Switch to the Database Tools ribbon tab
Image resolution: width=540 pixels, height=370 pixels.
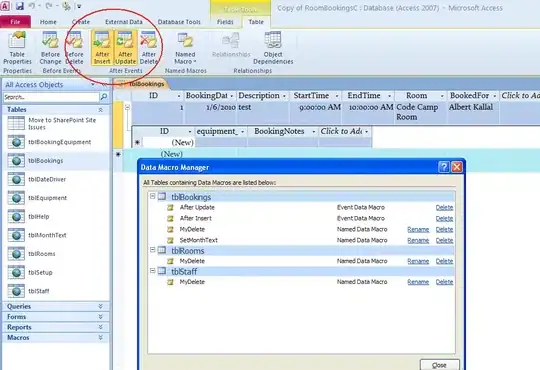coord(179,22)
